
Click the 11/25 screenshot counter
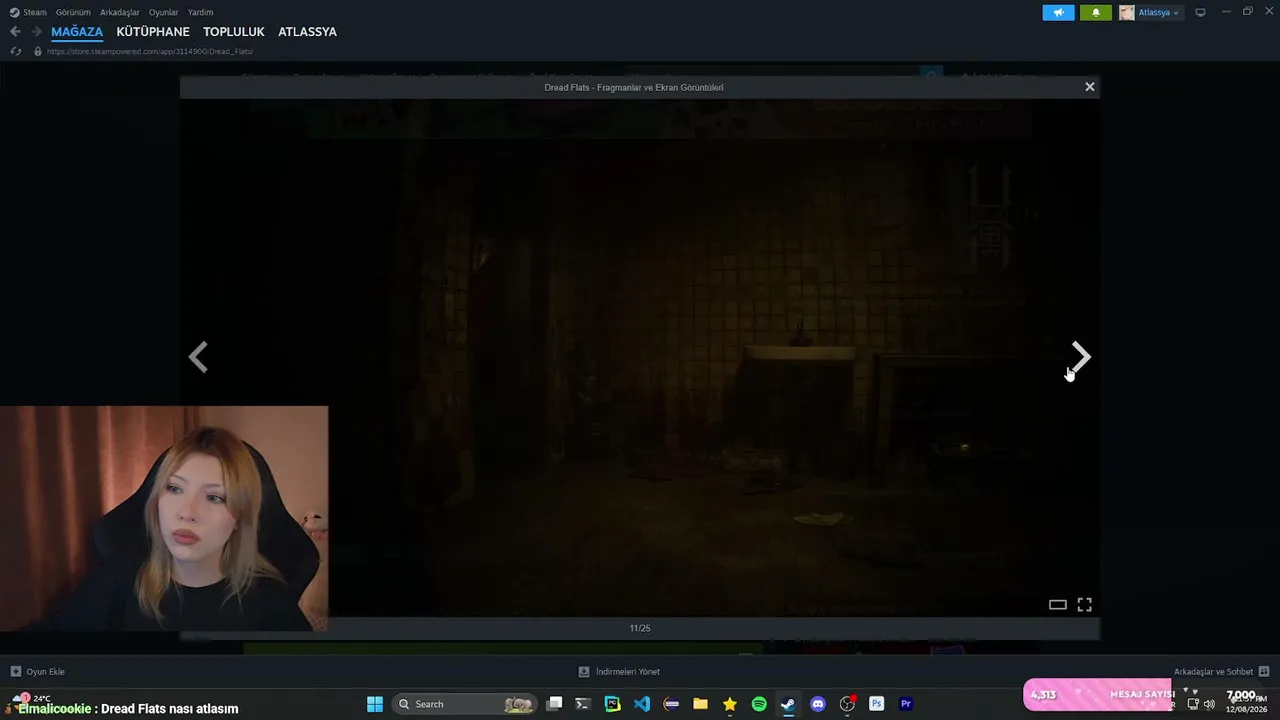(640, 628)
